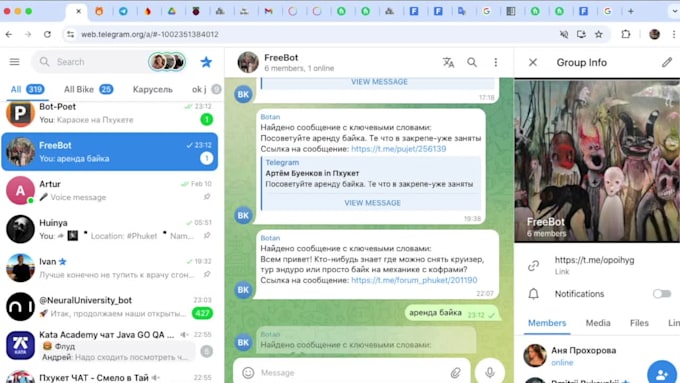The width and height of the screenshot is (680, 383).
Task: Close the Group Info panel
Action: coord(533,62)
